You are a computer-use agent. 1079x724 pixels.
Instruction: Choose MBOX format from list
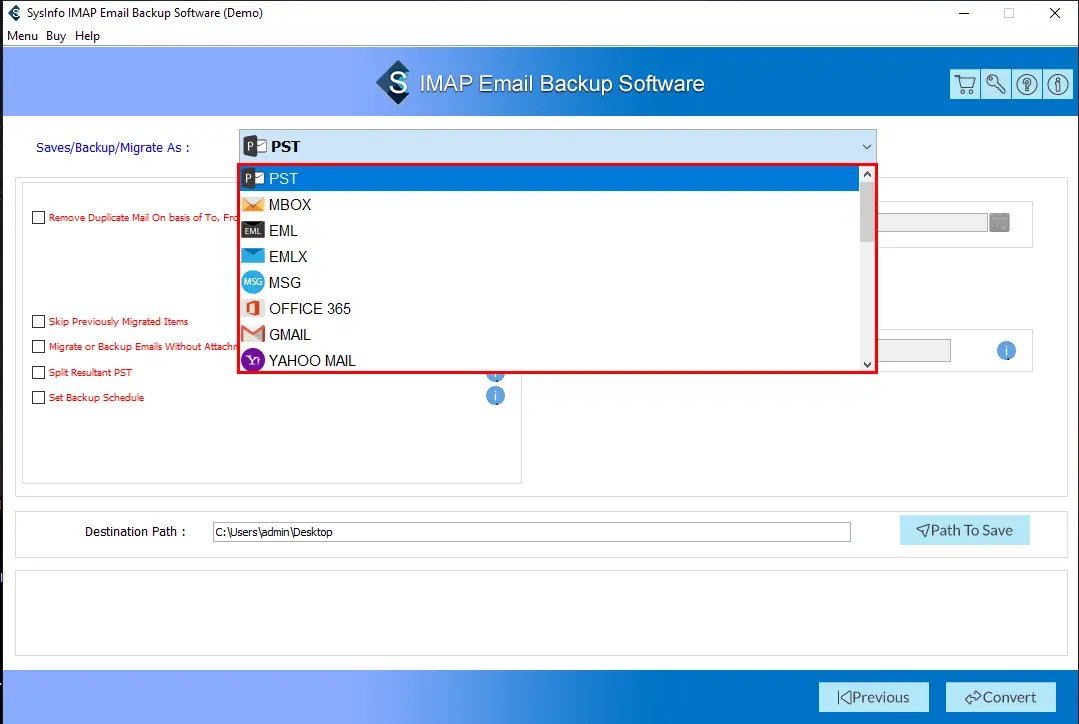click(549, 204)
